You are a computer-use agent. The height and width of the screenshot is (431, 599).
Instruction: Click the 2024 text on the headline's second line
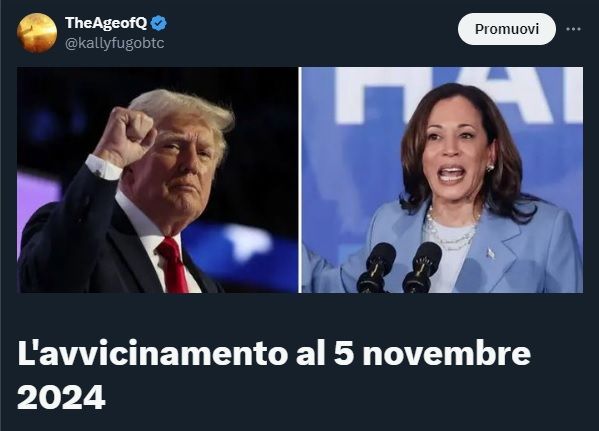tap(61, 397)
